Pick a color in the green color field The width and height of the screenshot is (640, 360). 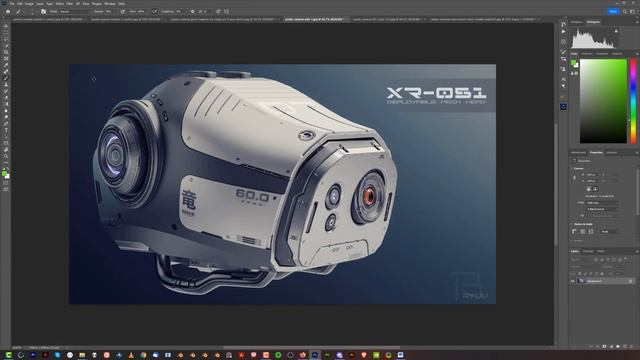point(603,101)
